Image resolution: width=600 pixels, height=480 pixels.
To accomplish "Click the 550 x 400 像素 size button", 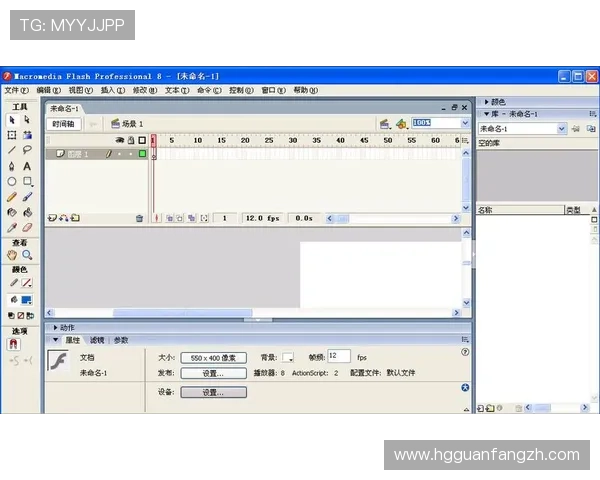I will [x=214, y=358].
